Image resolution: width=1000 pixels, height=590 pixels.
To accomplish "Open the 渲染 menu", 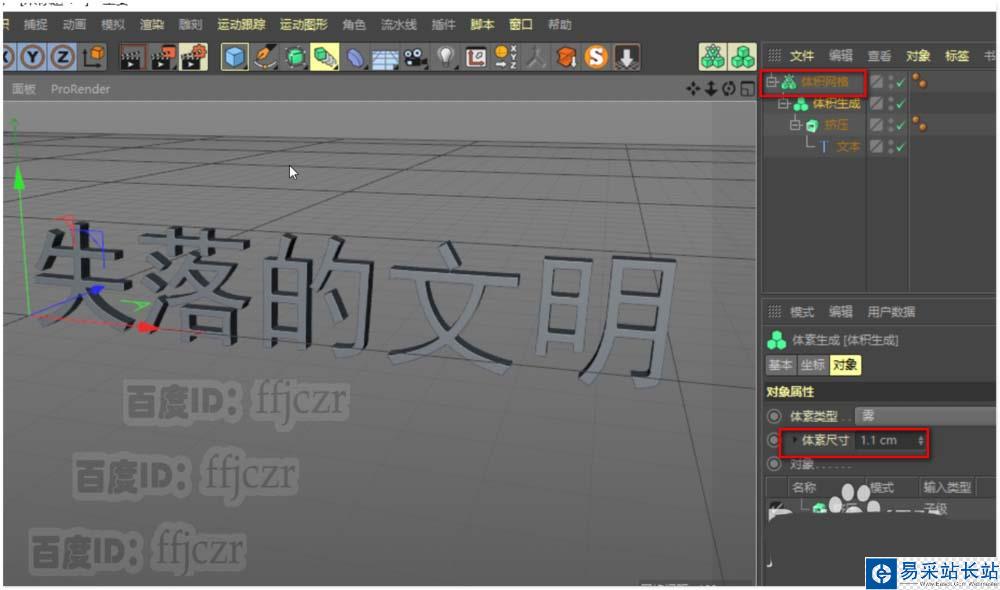I will [152, 24].
